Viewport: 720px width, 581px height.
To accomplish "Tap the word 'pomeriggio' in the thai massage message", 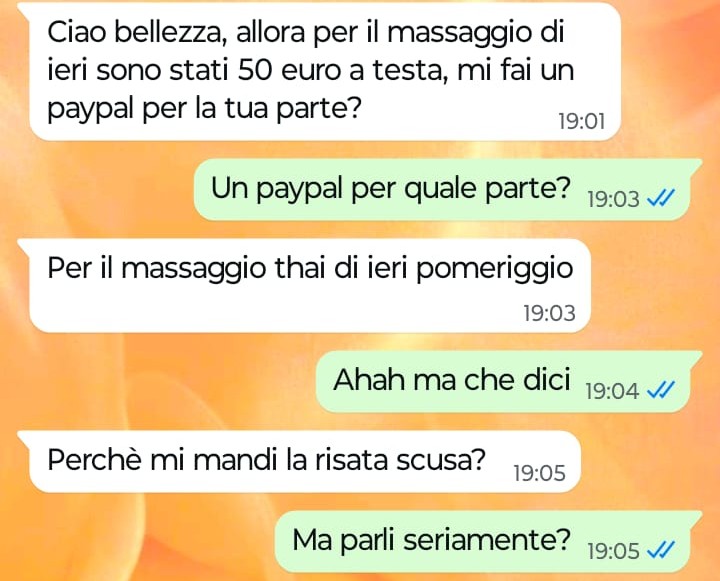I will point(495,269).
